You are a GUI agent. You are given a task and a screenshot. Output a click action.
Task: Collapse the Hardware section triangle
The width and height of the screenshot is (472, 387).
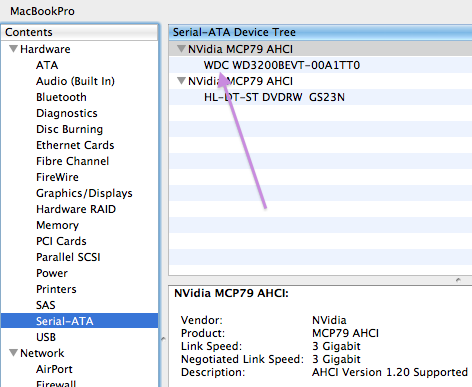pos(13,49)
